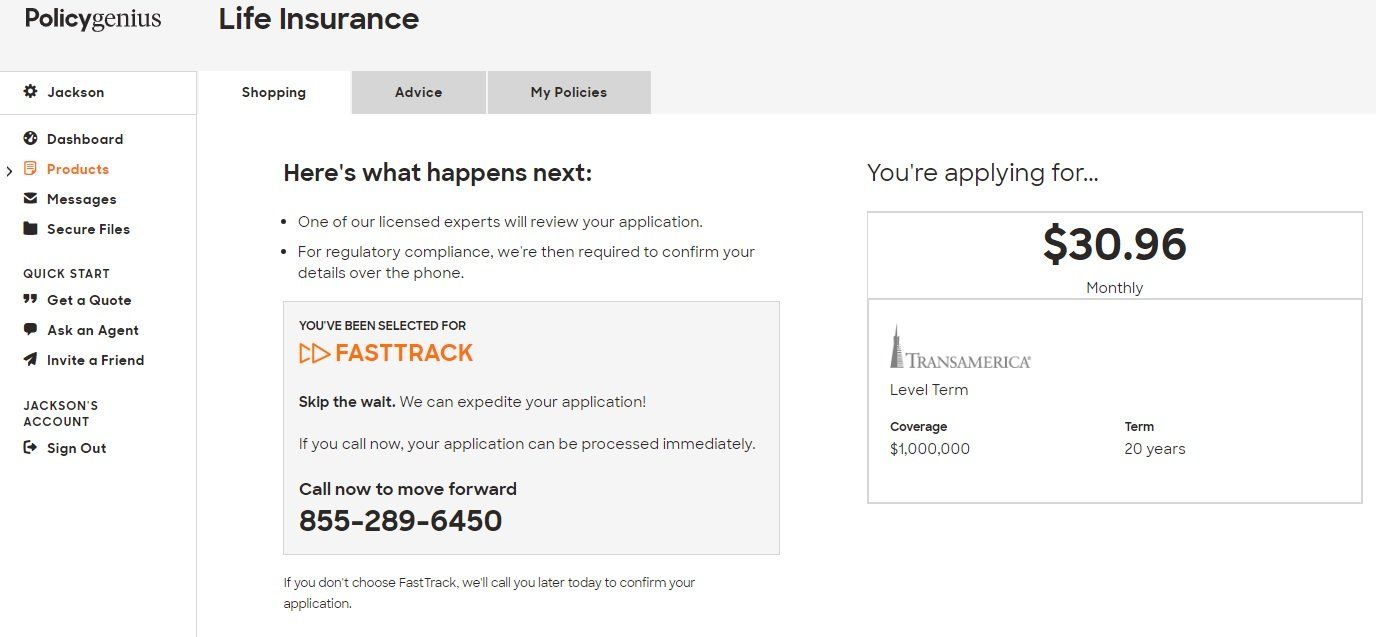Click the Secure Files folder icon
This screenshot has height=637, width=1376.
(x=30, y=228)
